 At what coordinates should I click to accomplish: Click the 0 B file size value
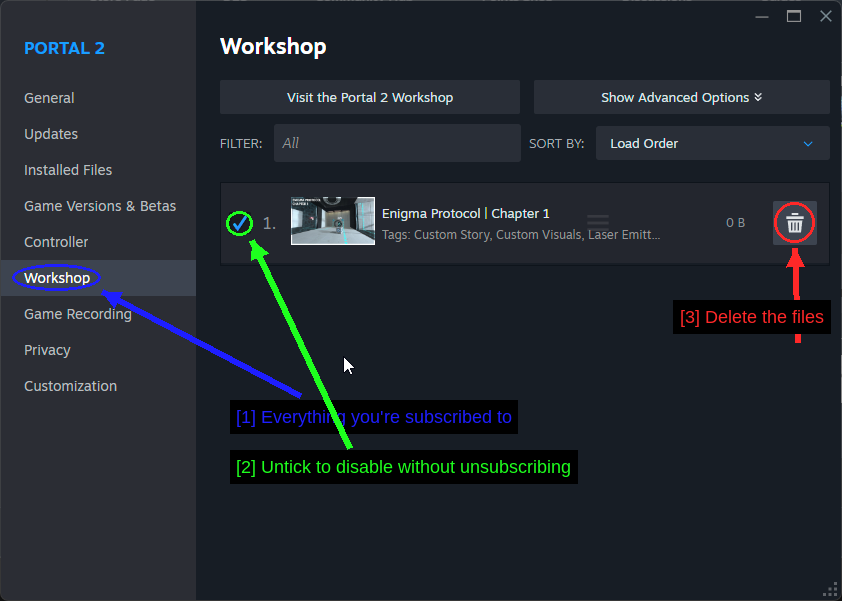tap(735, 222)
